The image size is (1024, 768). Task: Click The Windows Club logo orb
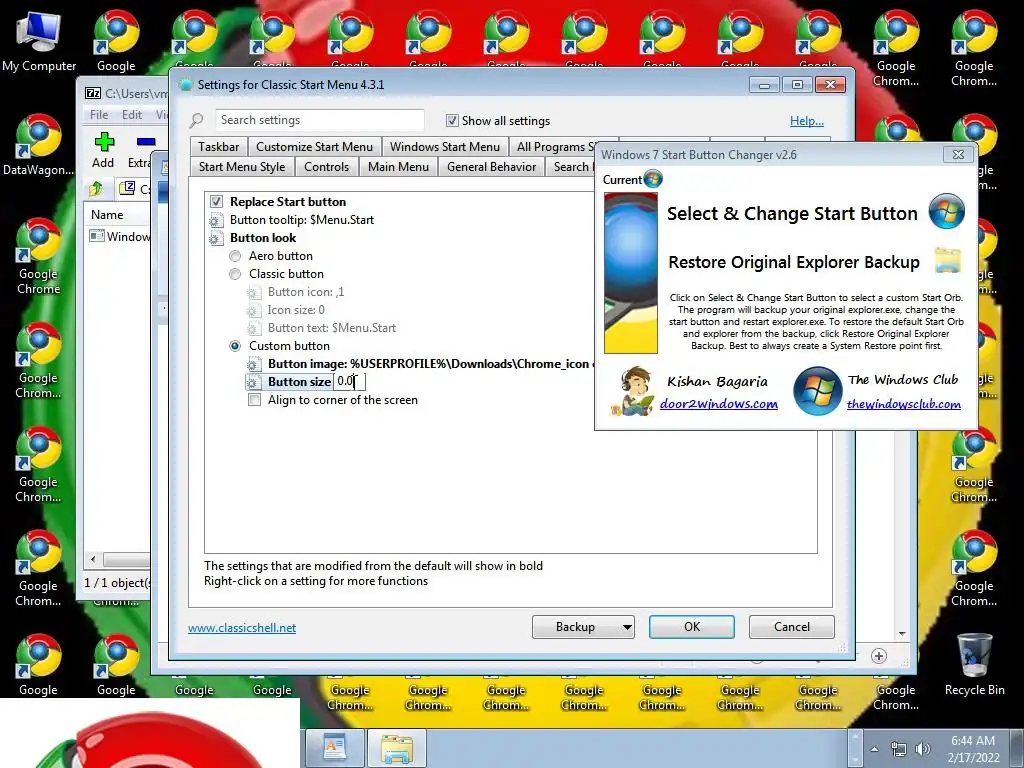click(817, 391)
